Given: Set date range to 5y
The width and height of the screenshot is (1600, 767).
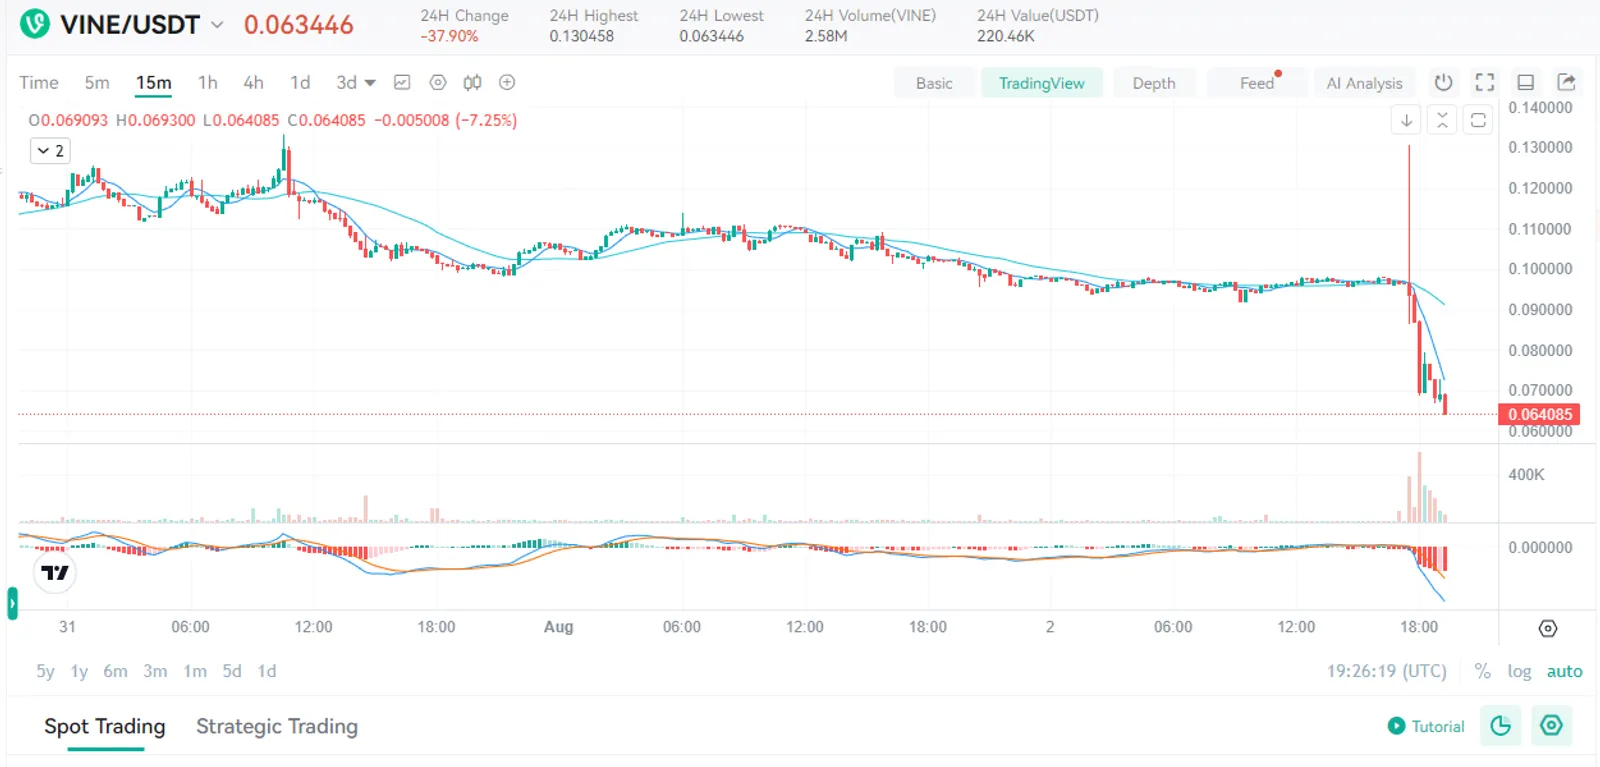Looking at the screenshot, I should pyautogui.click(x=45, y=671).
